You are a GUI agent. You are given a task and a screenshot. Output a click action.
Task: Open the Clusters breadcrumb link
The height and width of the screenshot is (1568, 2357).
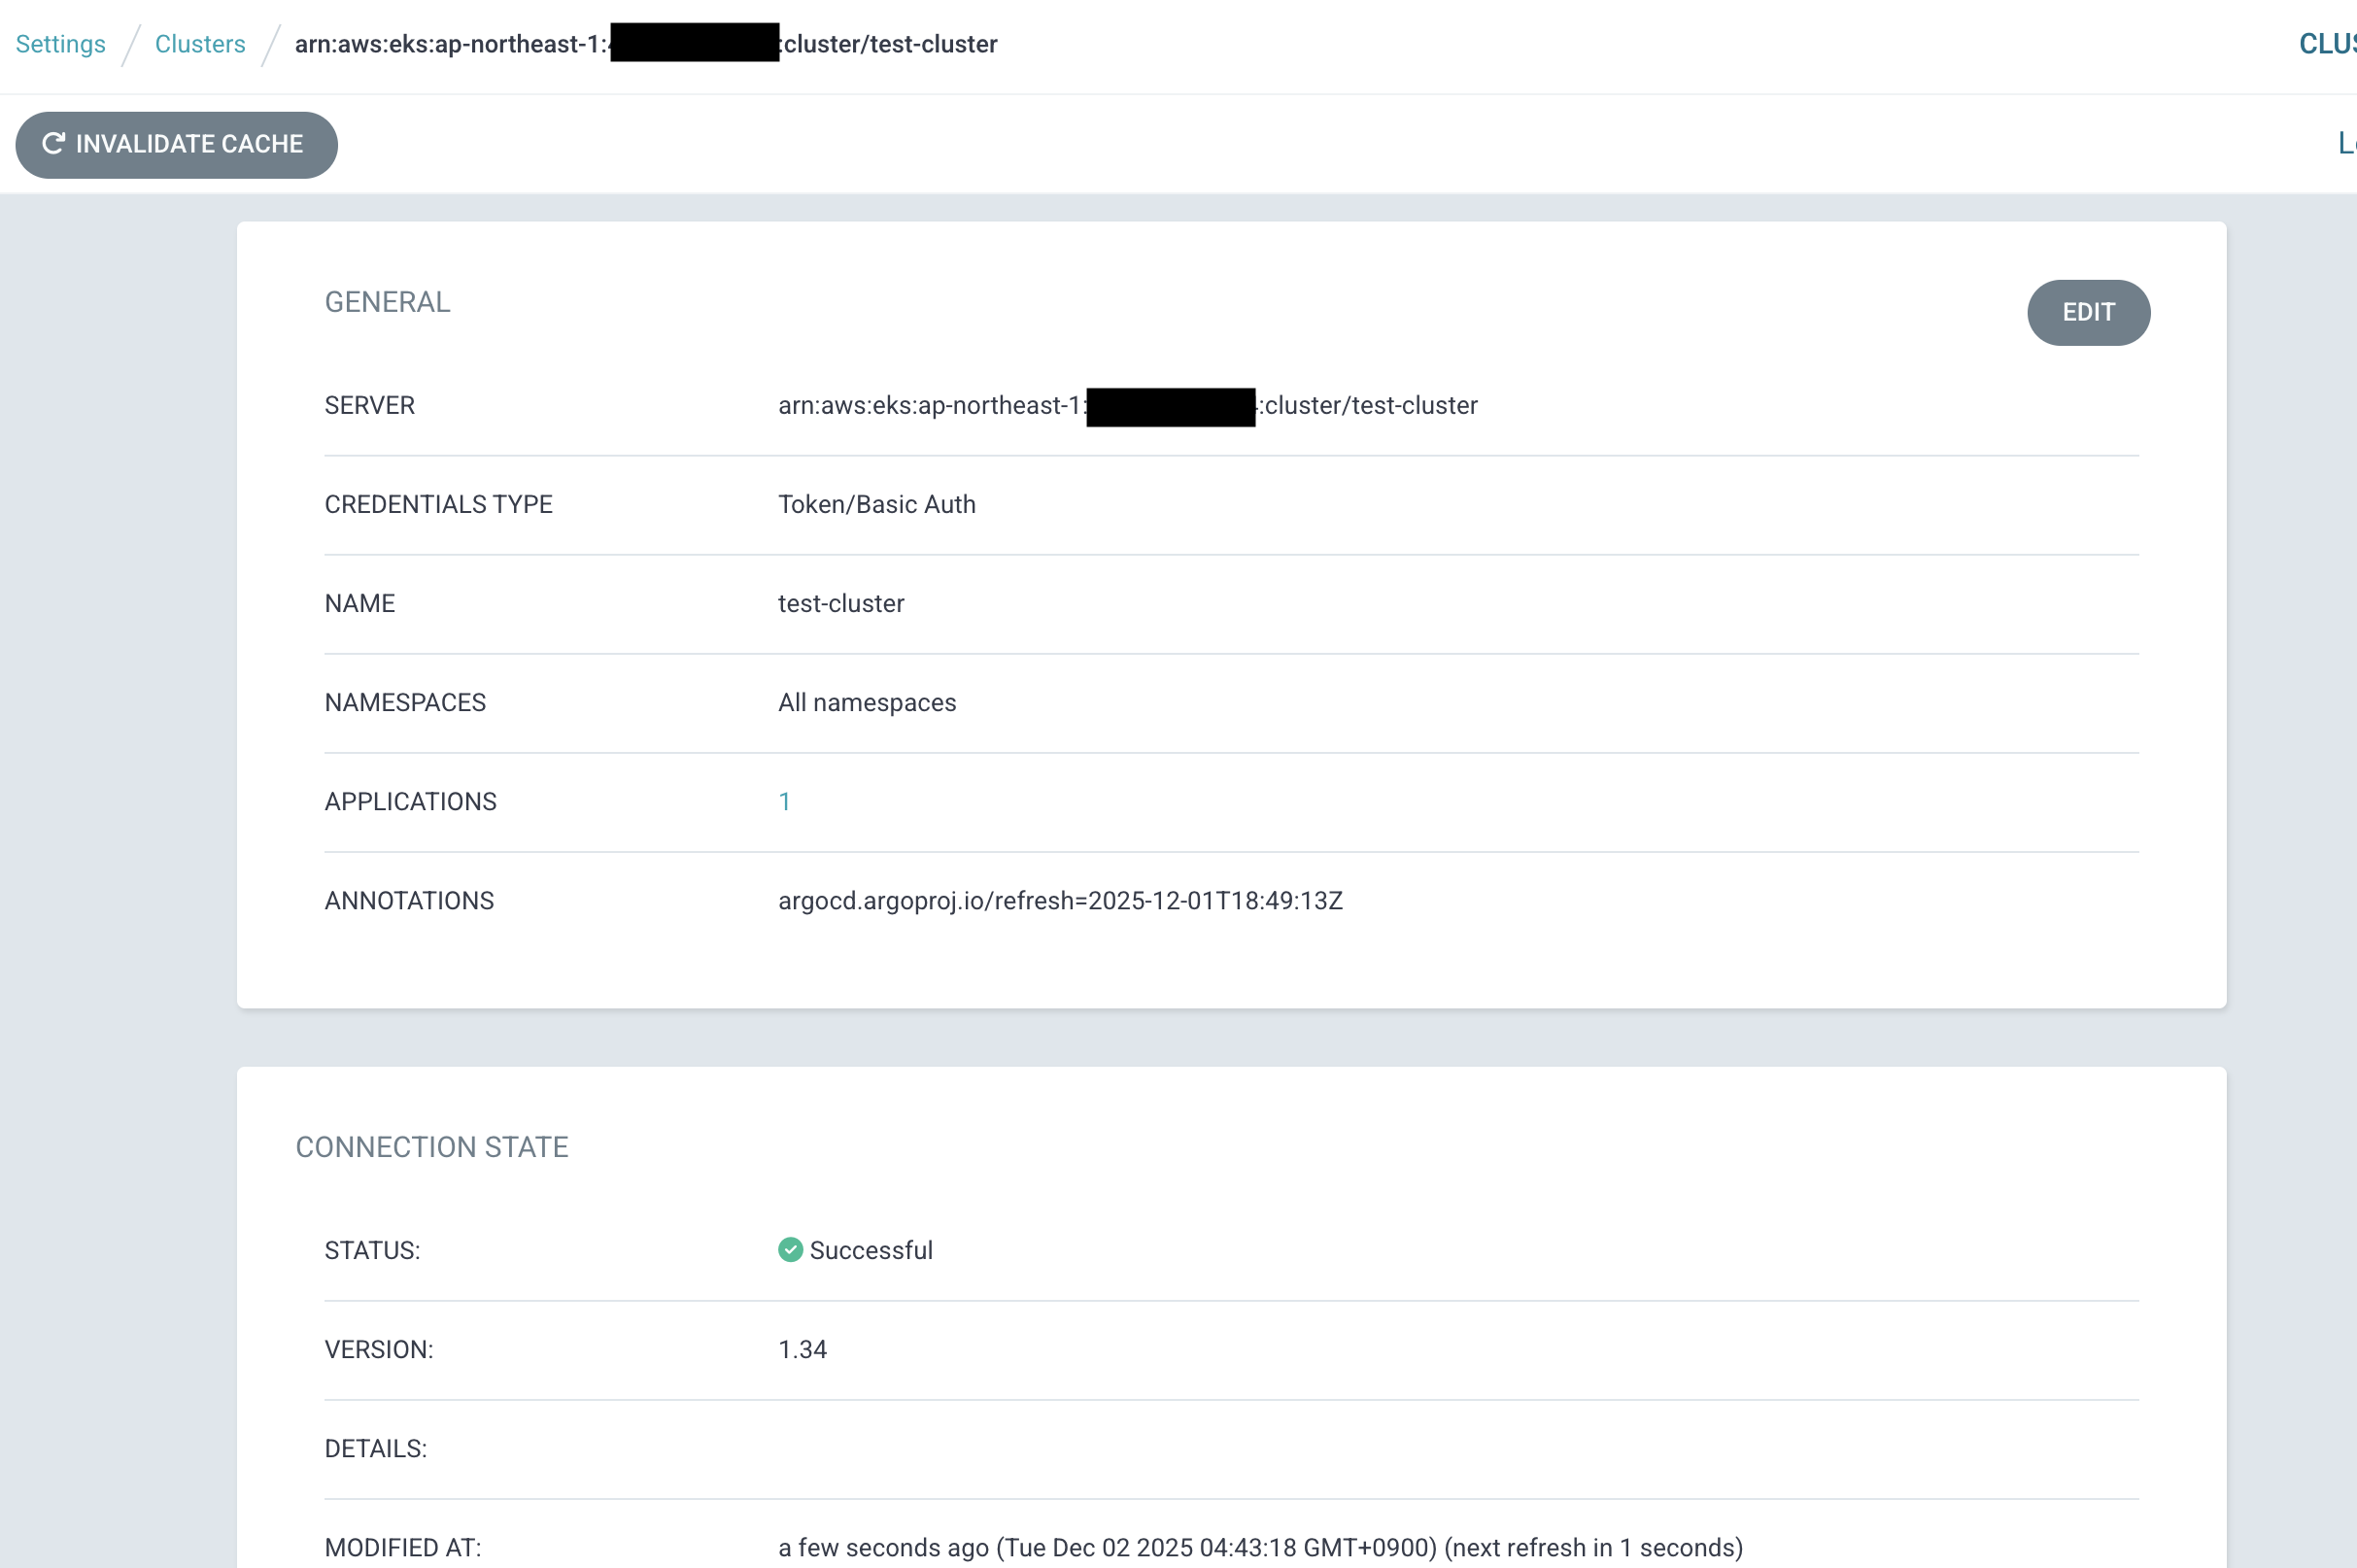click(200, 44)
